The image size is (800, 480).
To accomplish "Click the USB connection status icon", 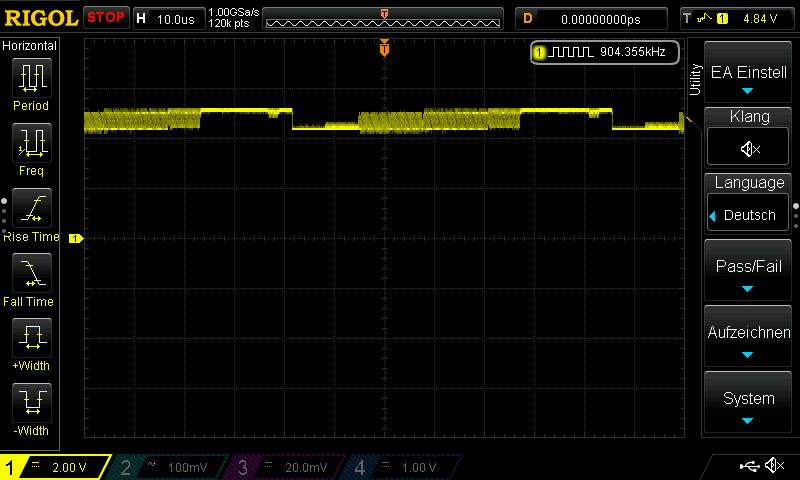I will coord(749,466).
